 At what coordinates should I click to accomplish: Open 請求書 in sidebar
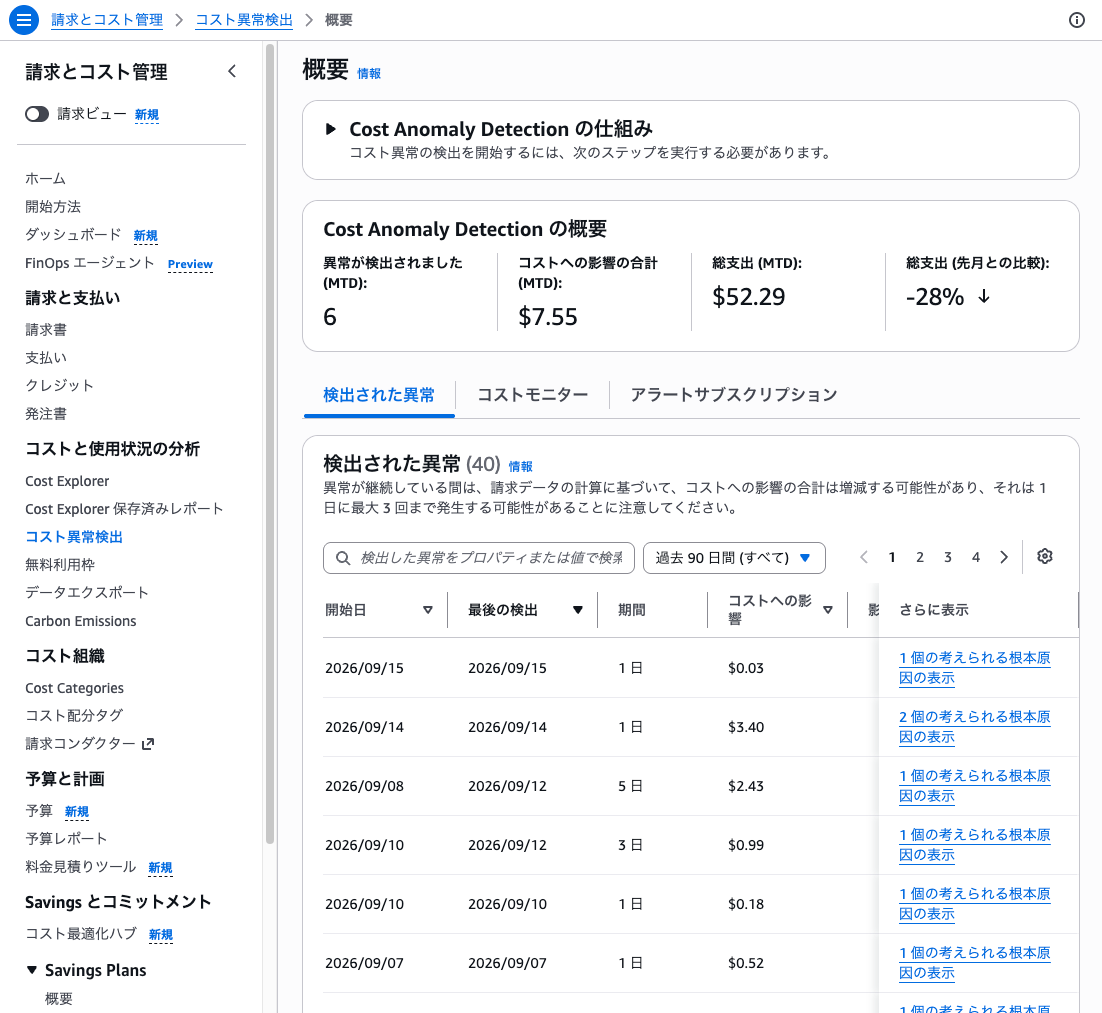(x=46, y=330)
